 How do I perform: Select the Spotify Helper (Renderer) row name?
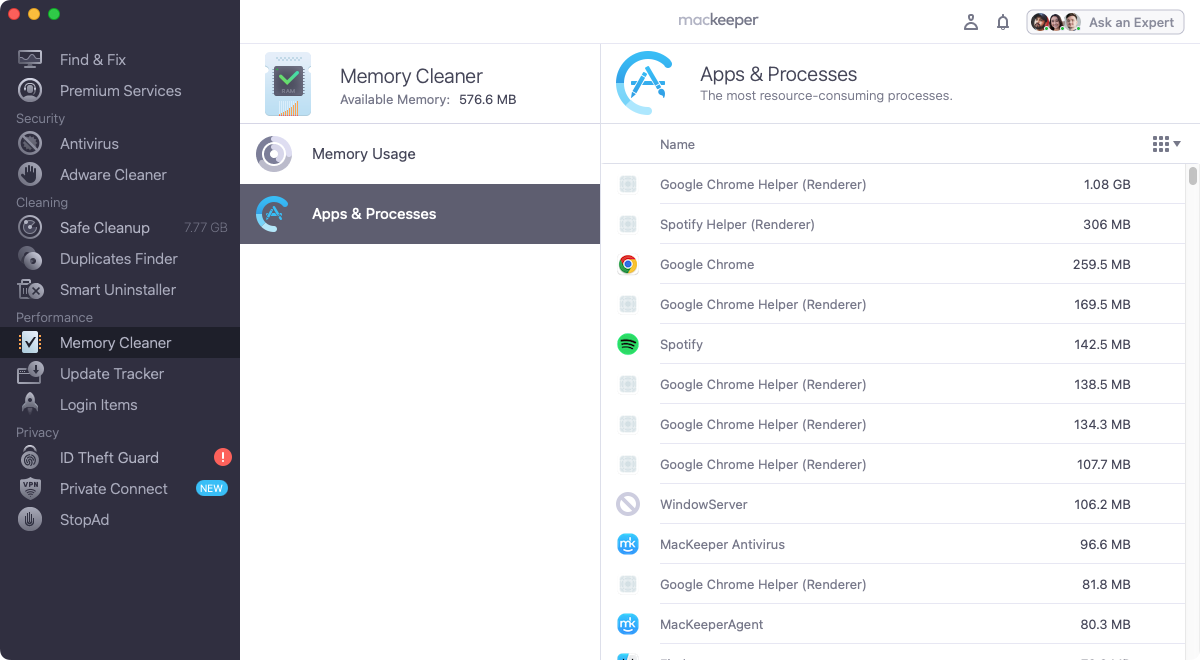(737, 224)
